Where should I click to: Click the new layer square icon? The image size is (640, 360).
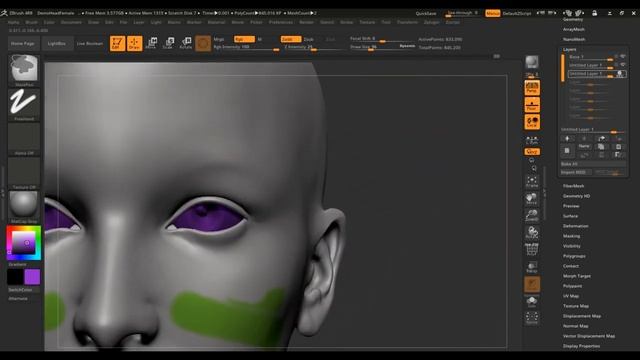click(567, 151)
